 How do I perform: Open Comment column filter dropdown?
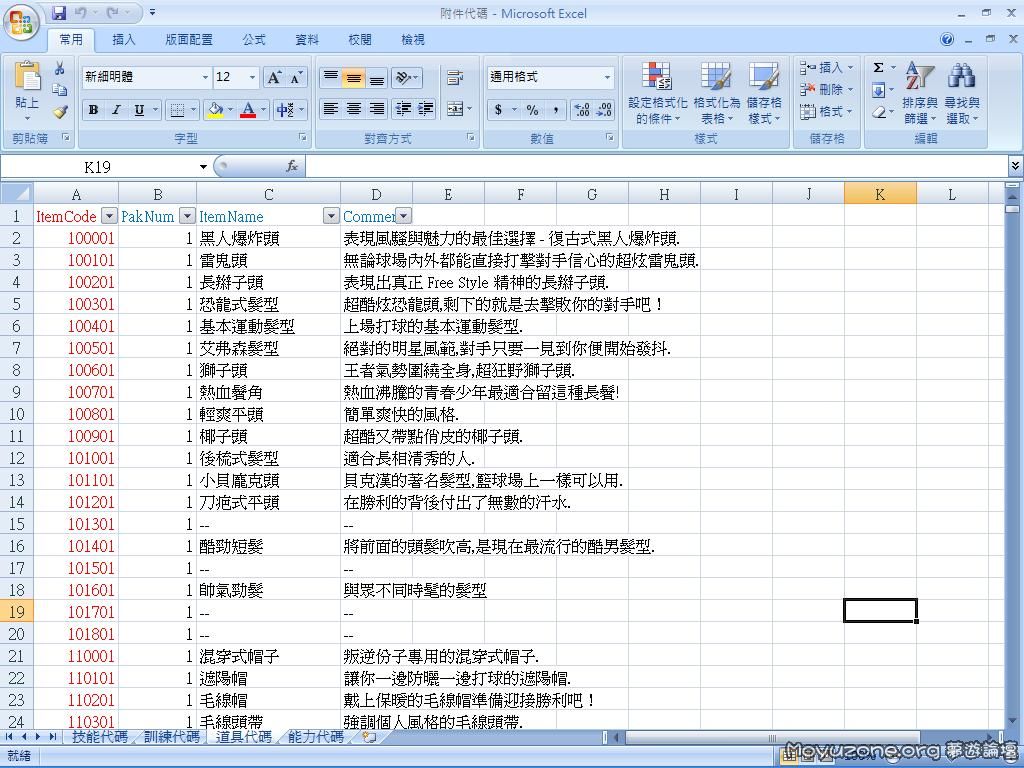(404, 216)
